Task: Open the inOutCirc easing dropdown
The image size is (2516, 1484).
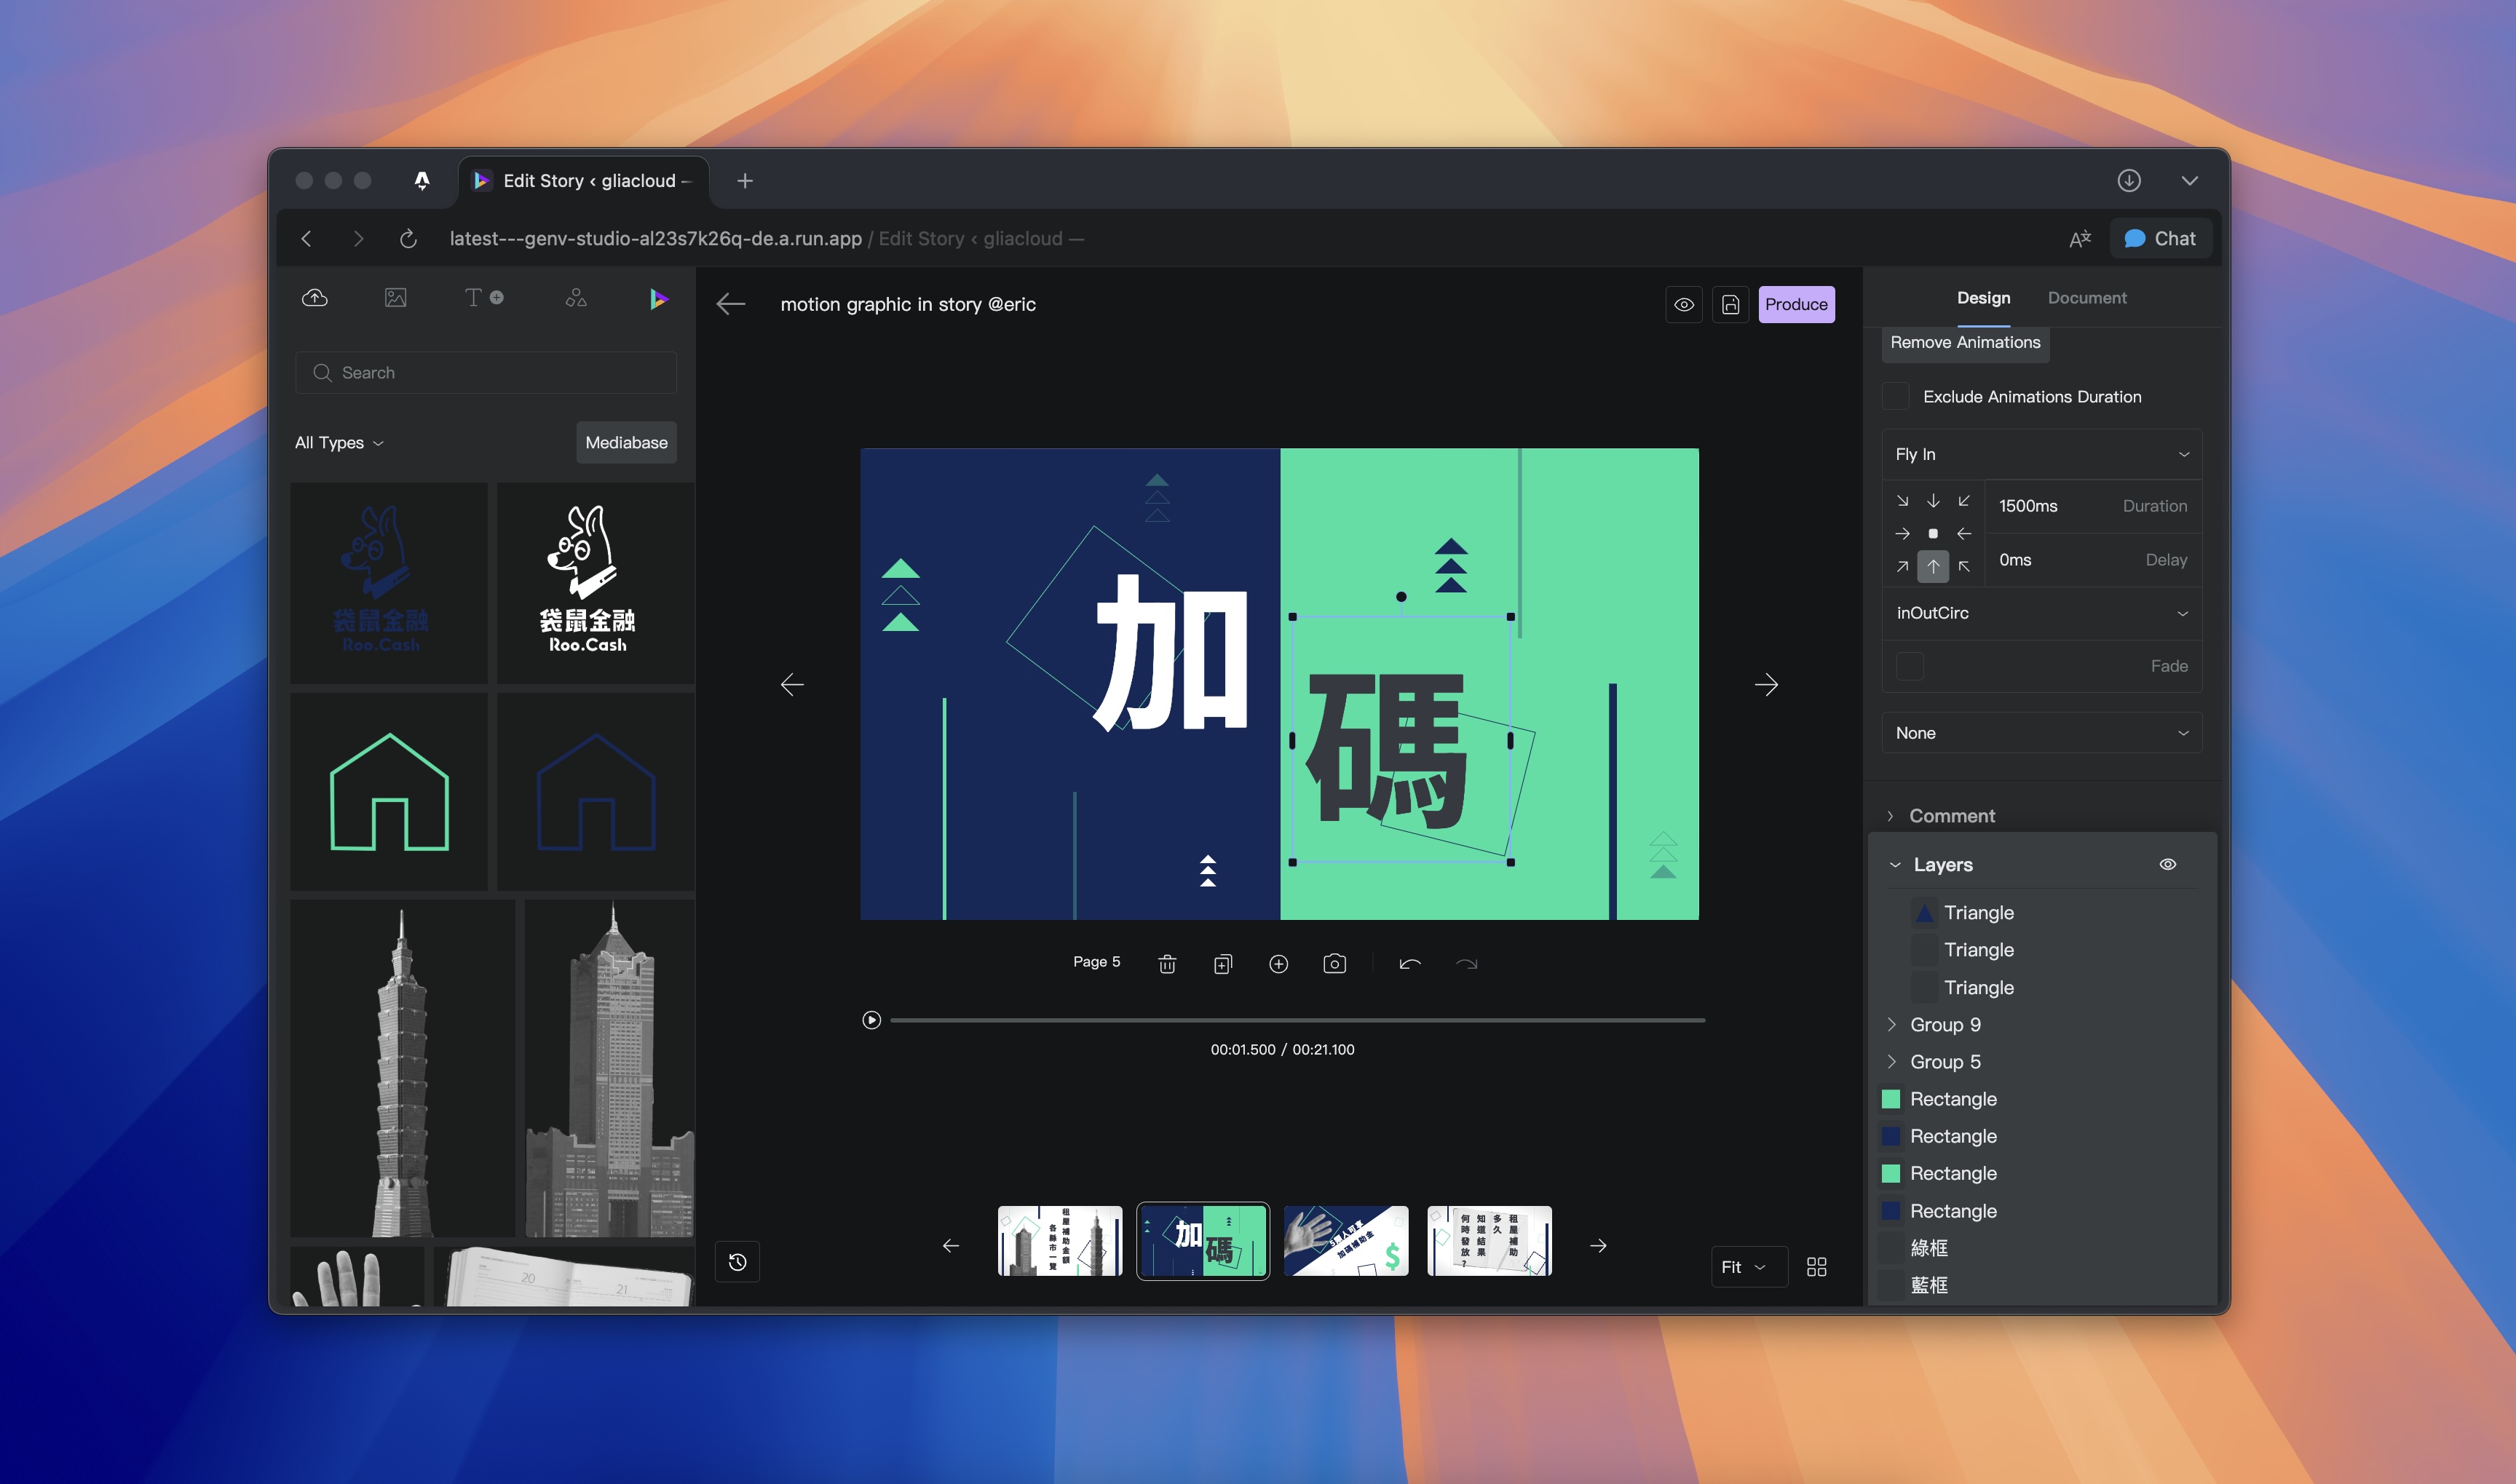Action: (x=2041, y=613)
